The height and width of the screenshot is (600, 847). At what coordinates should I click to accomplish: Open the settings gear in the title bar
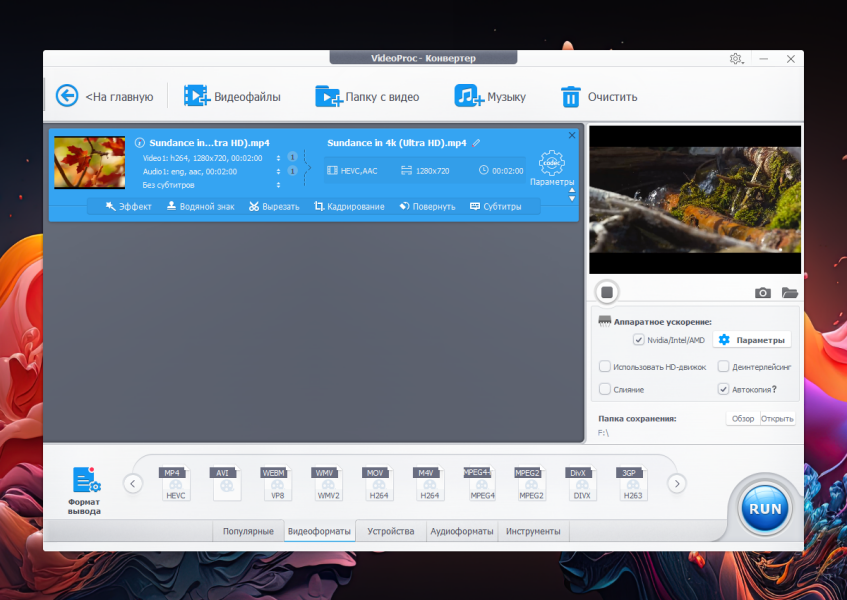[x=736, y=58]
